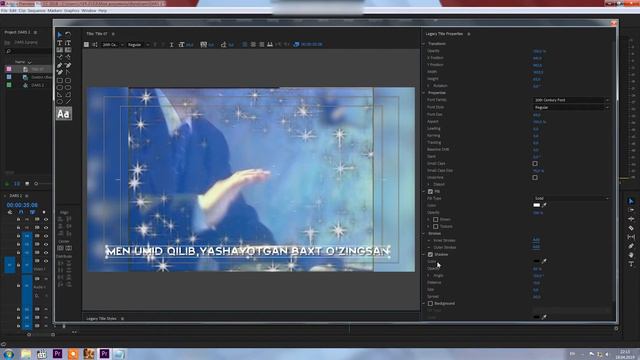Open the File menu
This screenshot has width=640, height=360.
click(4, 11)
